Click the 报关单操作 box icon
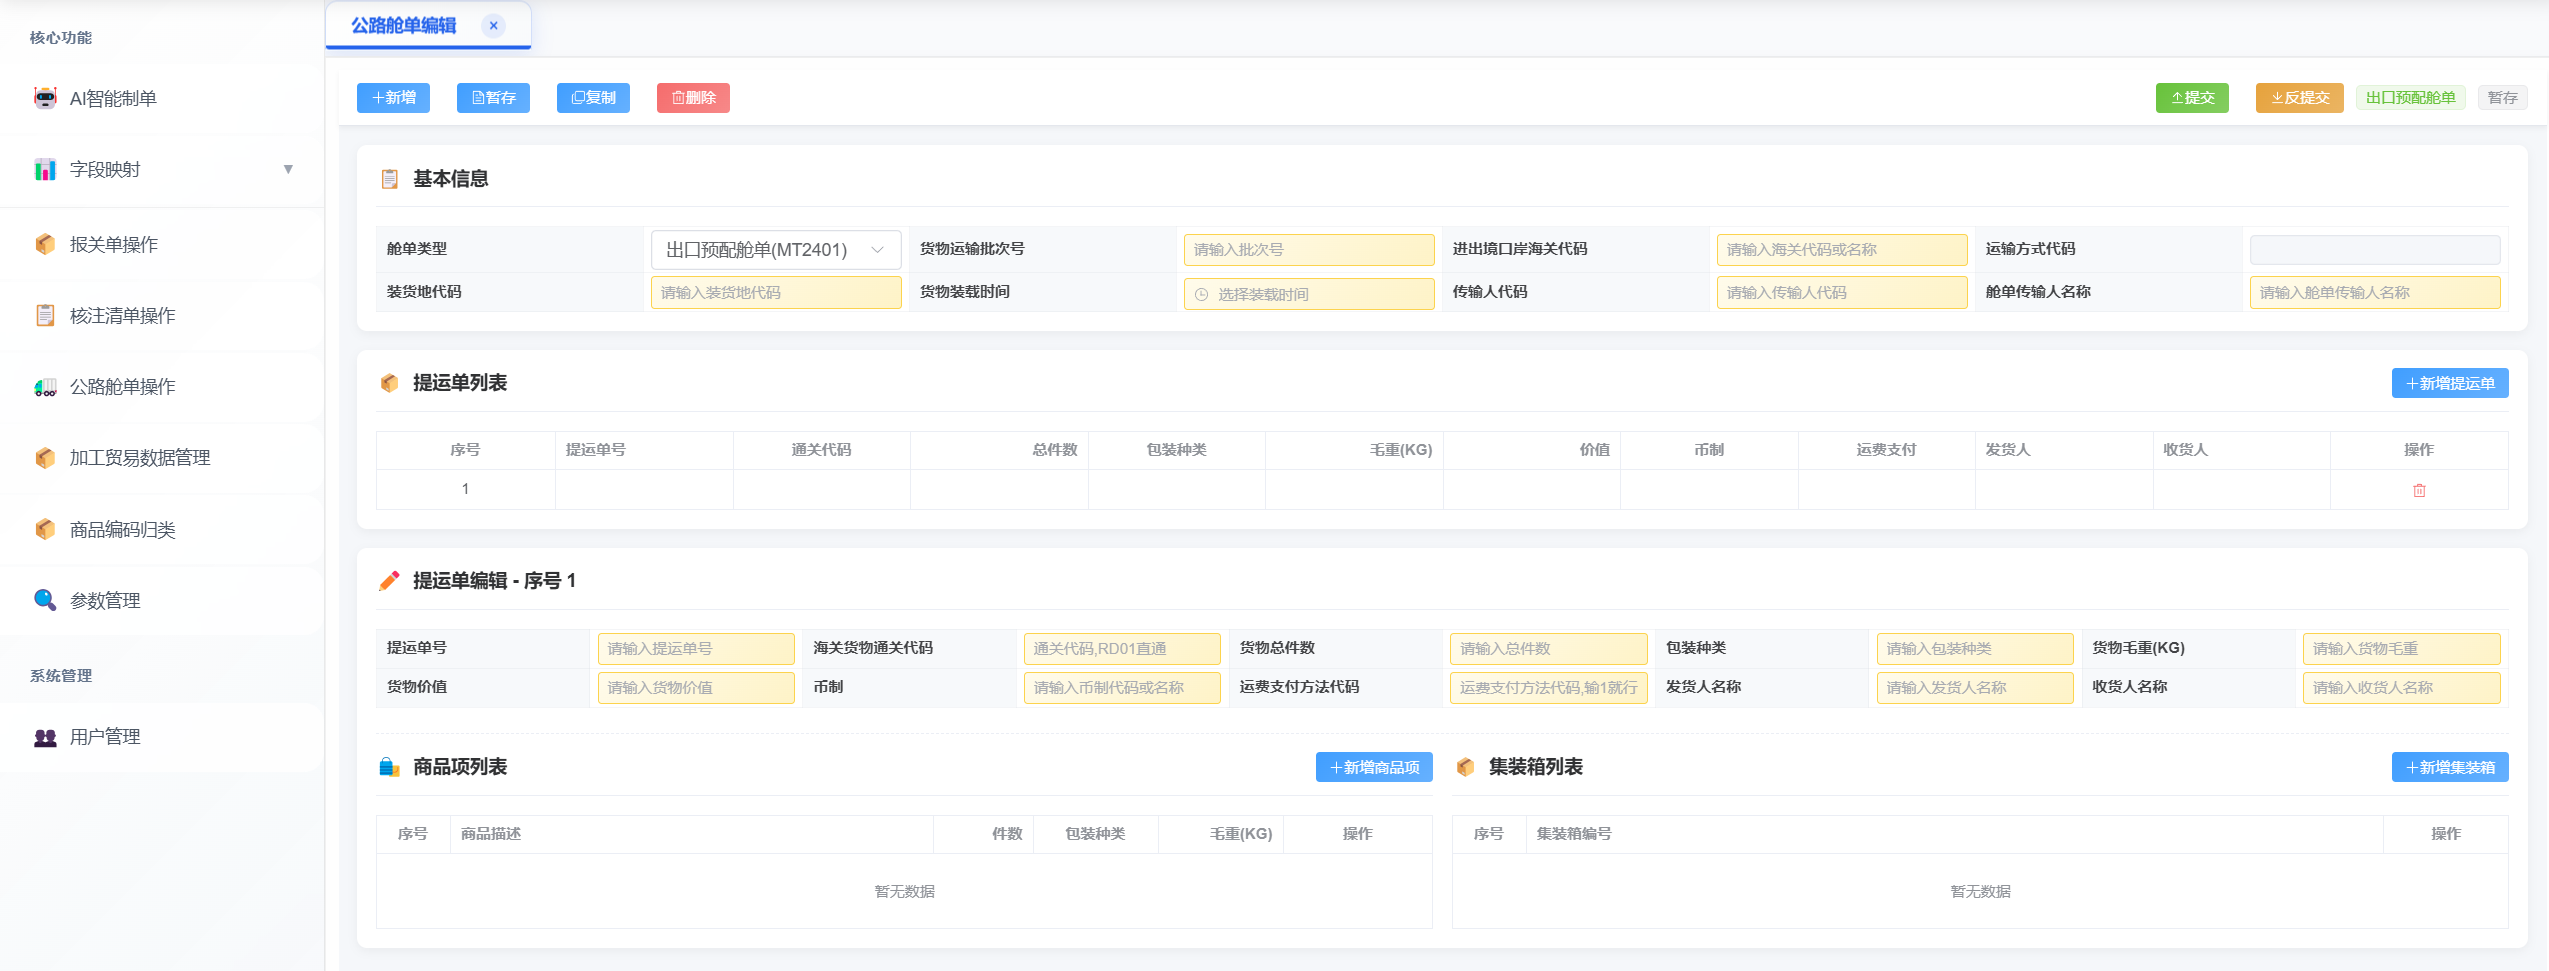2549x971 pixels. [45, 244]
